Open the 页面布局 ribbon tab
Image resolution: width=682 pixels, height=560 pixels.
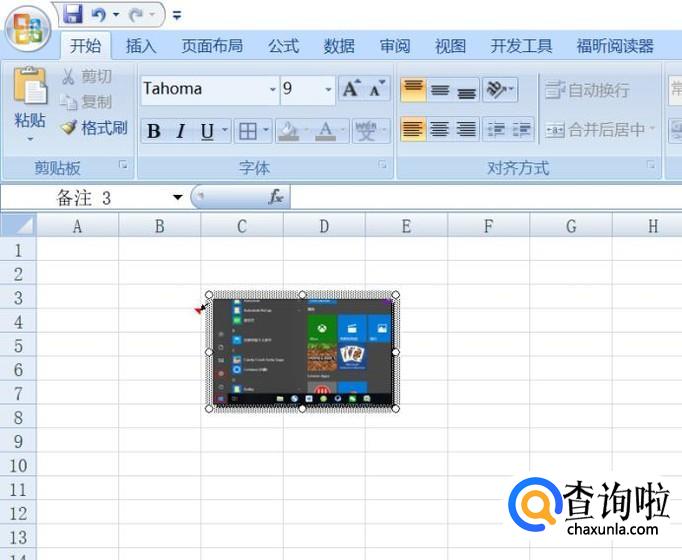[212, 46]
